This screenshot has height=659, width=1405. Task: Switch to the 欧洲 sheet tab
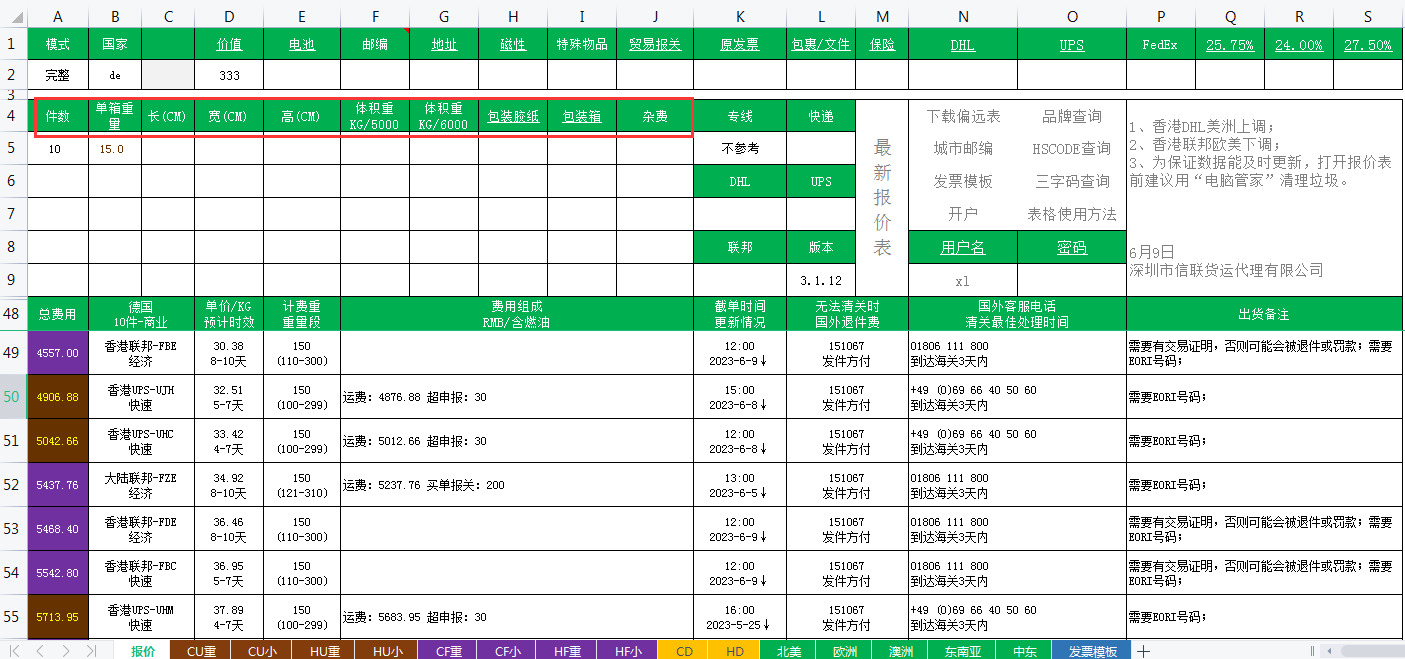pos(845,651)
